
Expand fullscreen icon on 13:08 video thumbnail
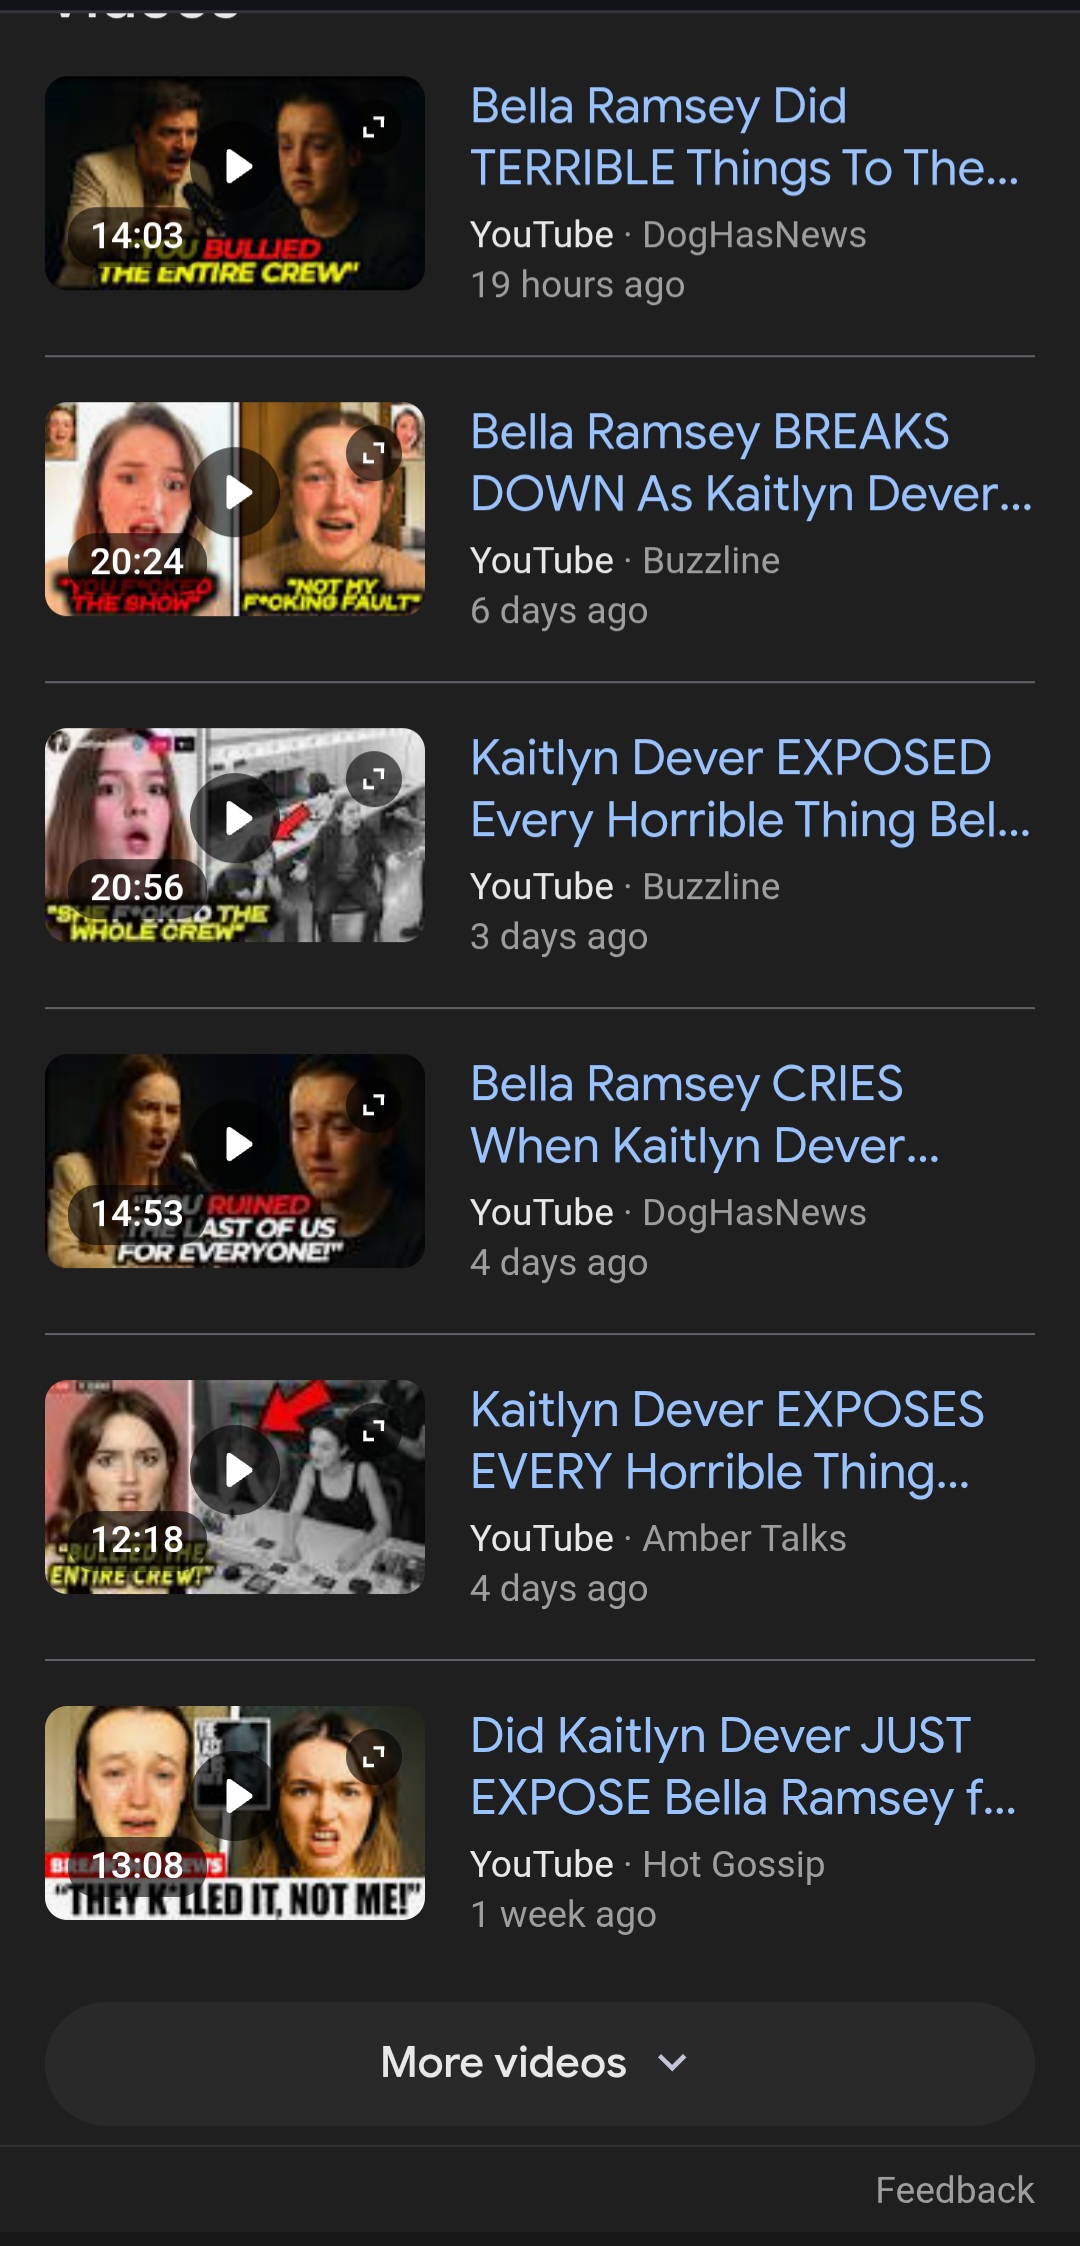[374, 1757]
